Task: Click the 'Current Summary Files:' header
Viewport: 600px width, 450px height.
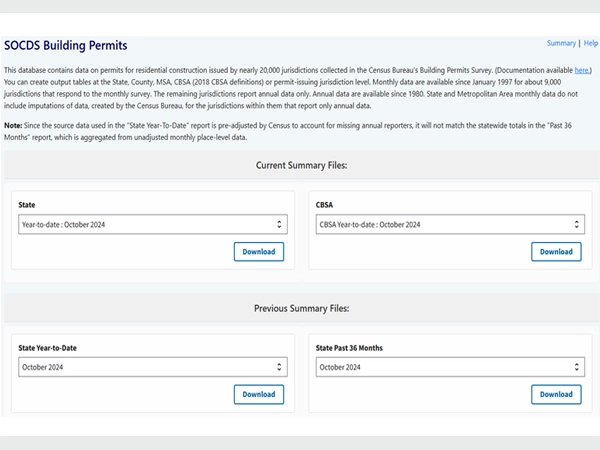Action: pyautogui.click(x=302, y=165)
